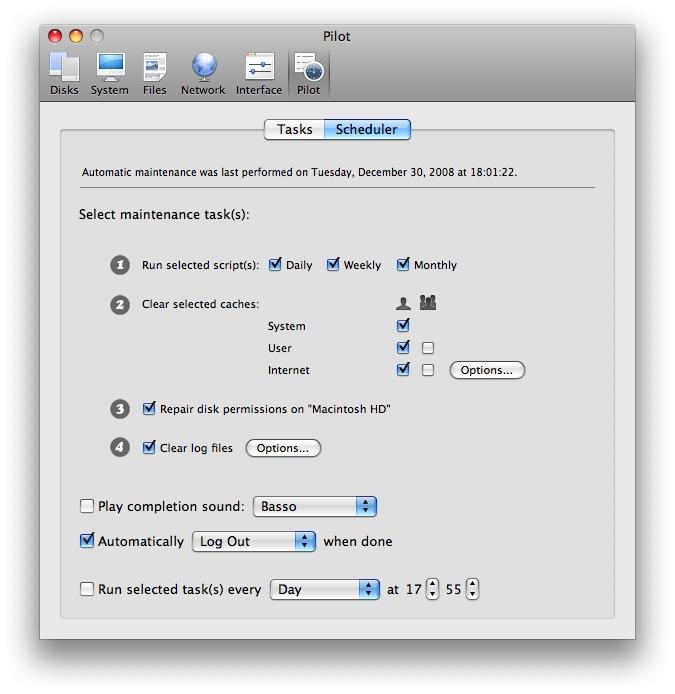675x694 pixels.
Task: Open the Network globe pane
Action: coord(203,74)
